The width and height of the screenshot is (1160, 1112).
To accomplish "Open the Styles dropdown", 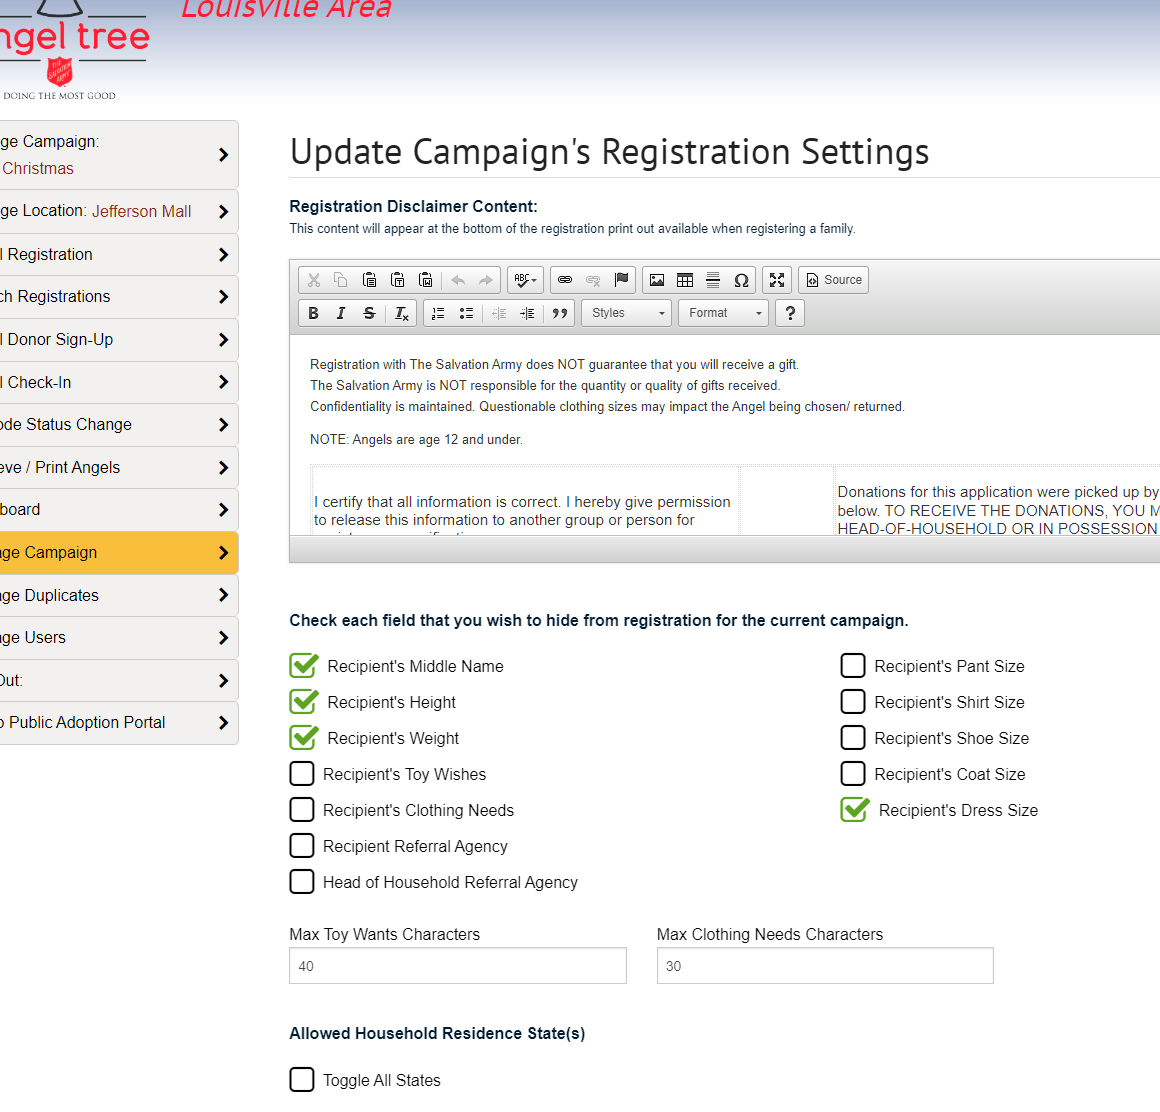I will (626, 313).
